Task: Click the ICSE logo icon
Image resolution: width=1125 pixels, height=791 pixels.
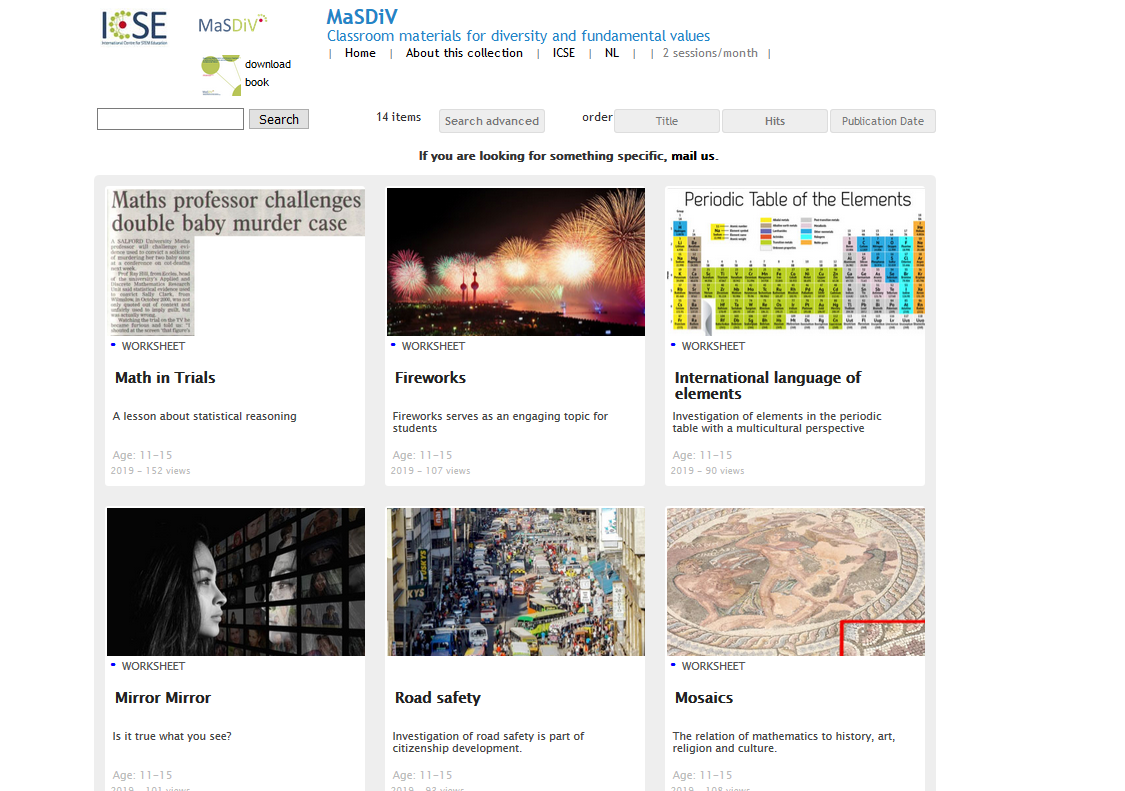Action: 134,27
